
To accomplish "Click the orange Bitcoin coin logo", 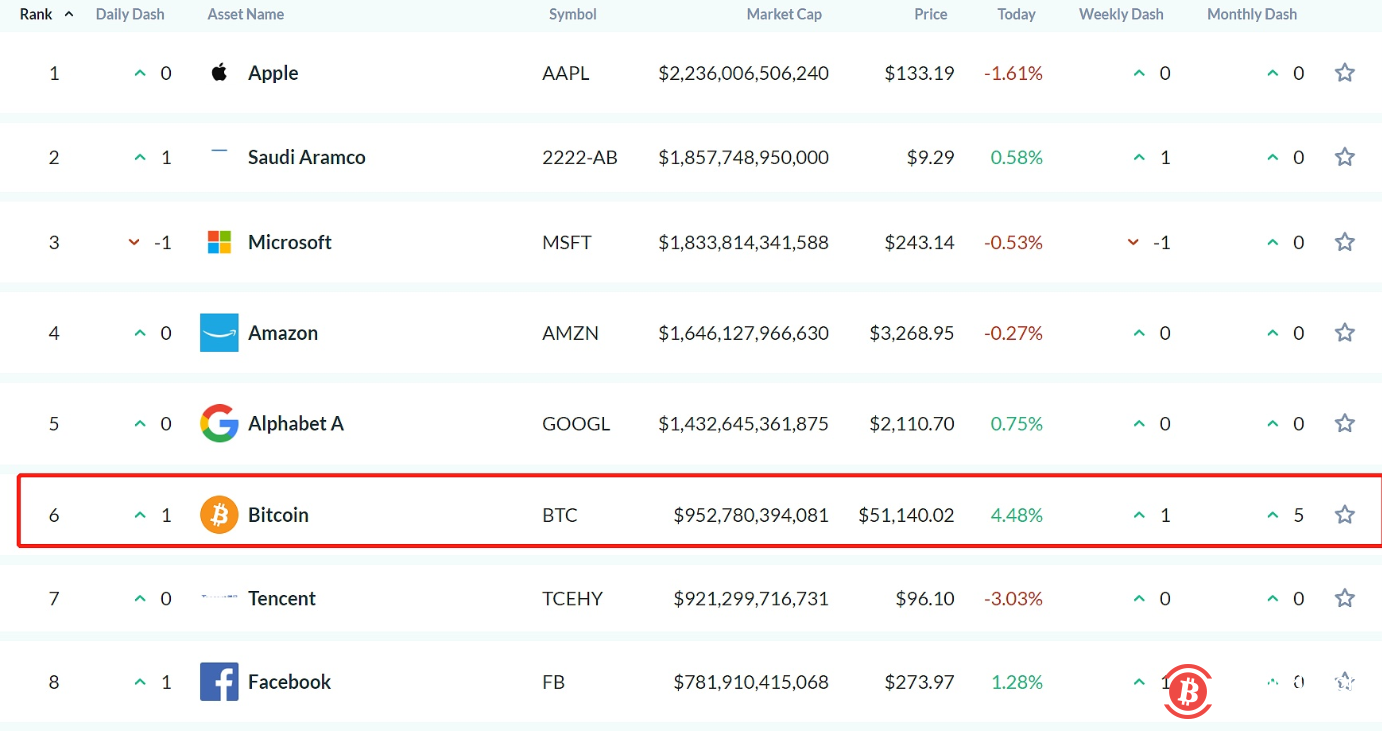I will coord(218,514).
